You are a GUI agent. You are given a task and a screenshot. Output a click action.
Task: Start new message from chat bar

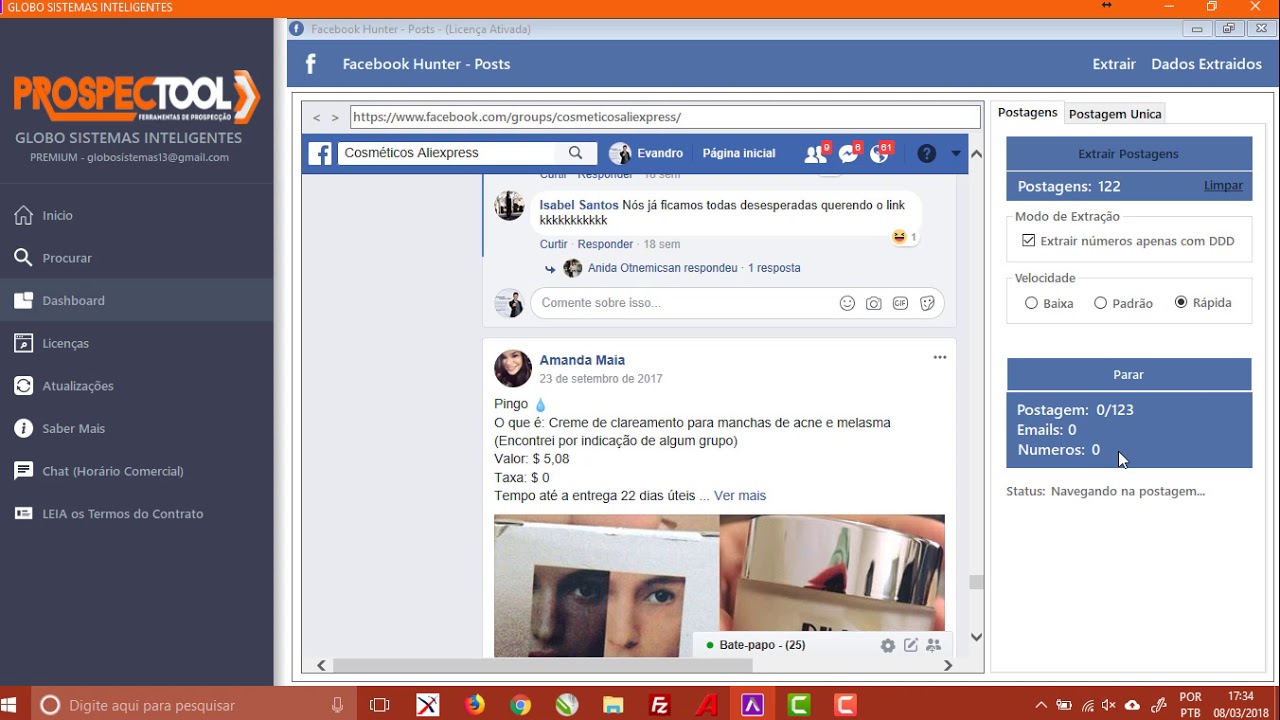click(911, 645)
